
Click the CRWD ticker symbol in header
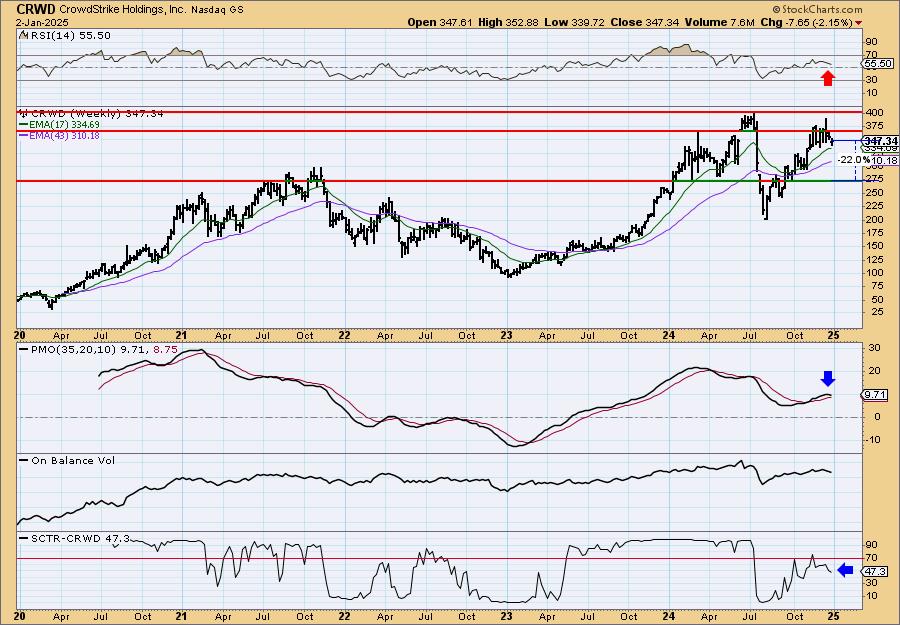pos(36,9)
